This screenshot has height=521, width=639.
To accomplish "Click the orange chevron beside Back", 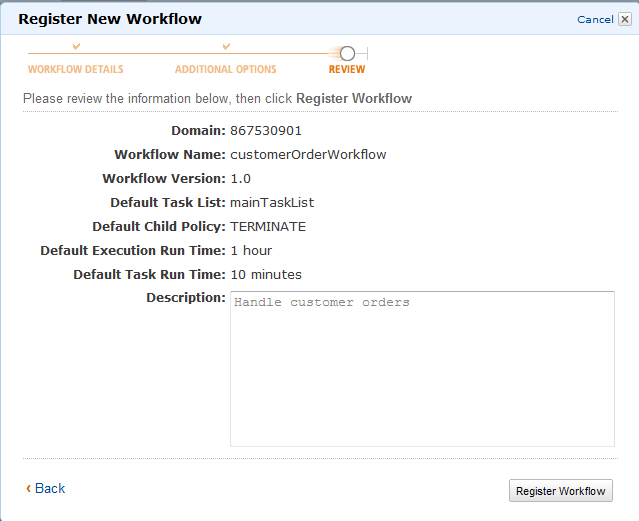I will 28,488.
